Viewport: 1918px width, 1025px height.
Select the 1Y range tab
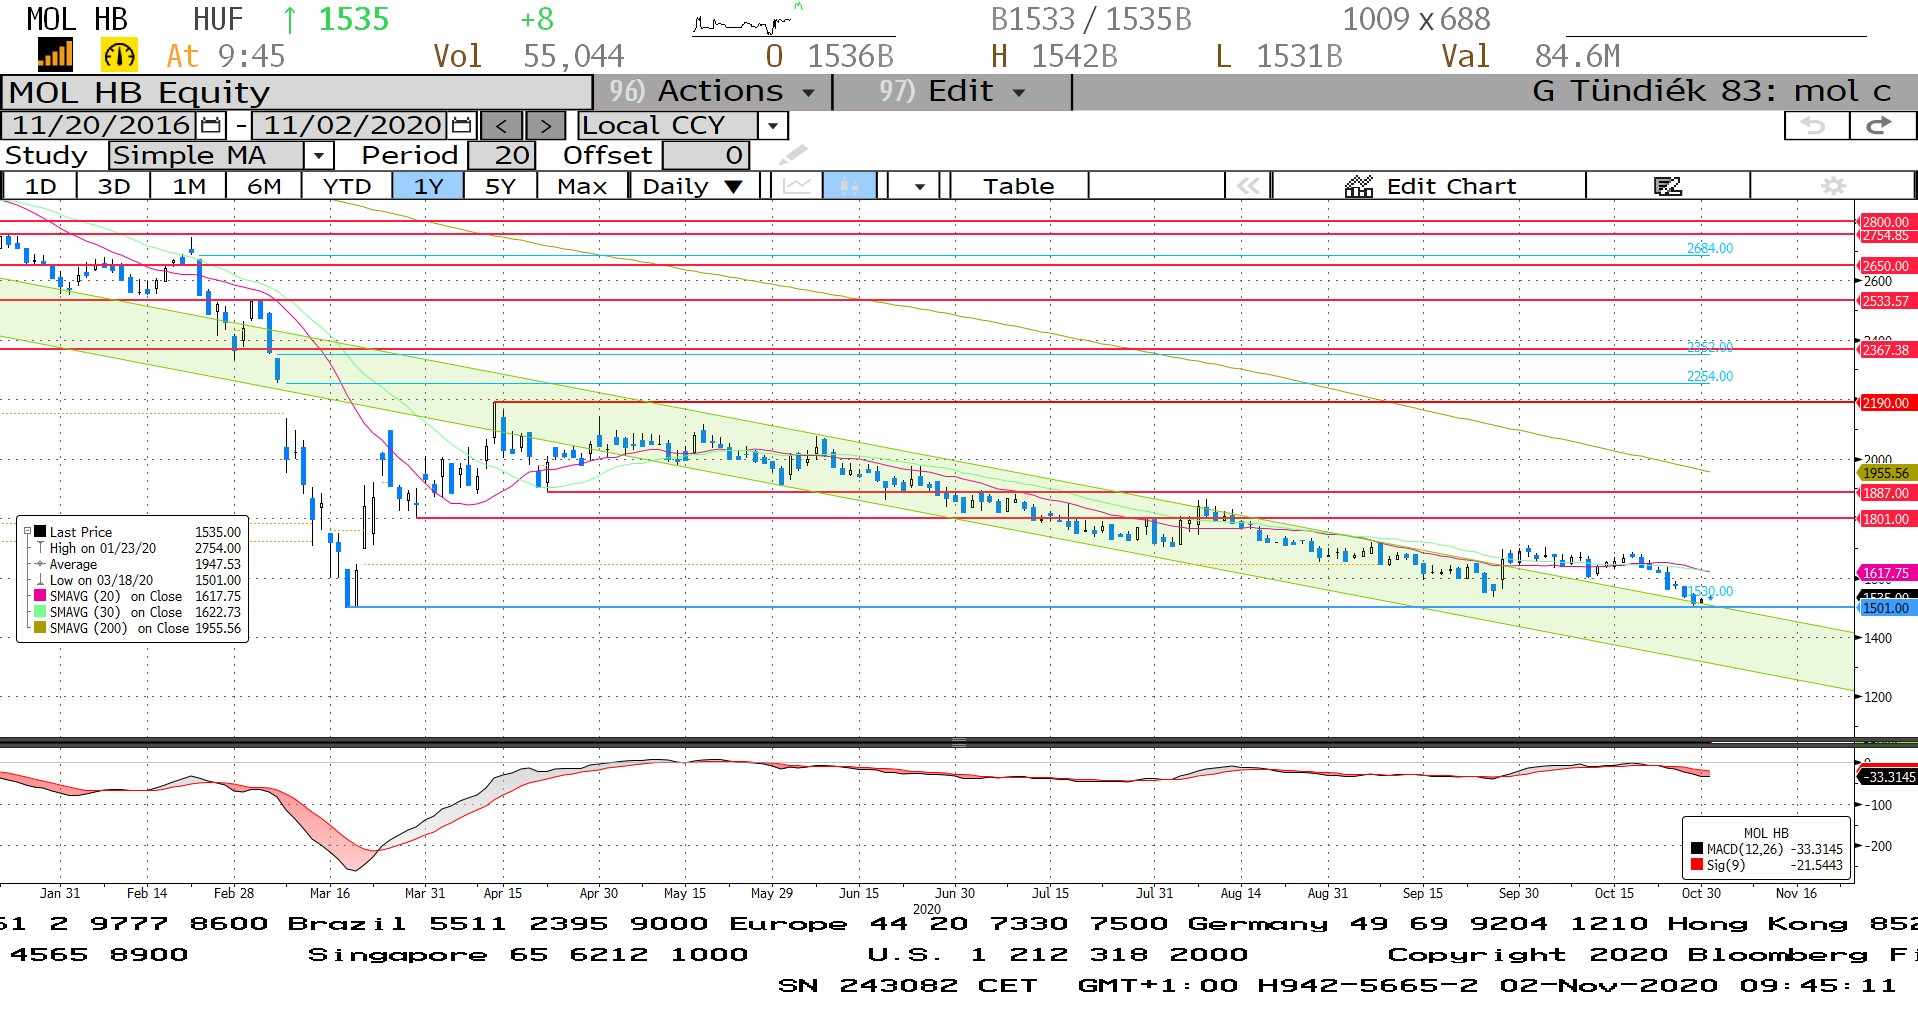coord(428,186)
